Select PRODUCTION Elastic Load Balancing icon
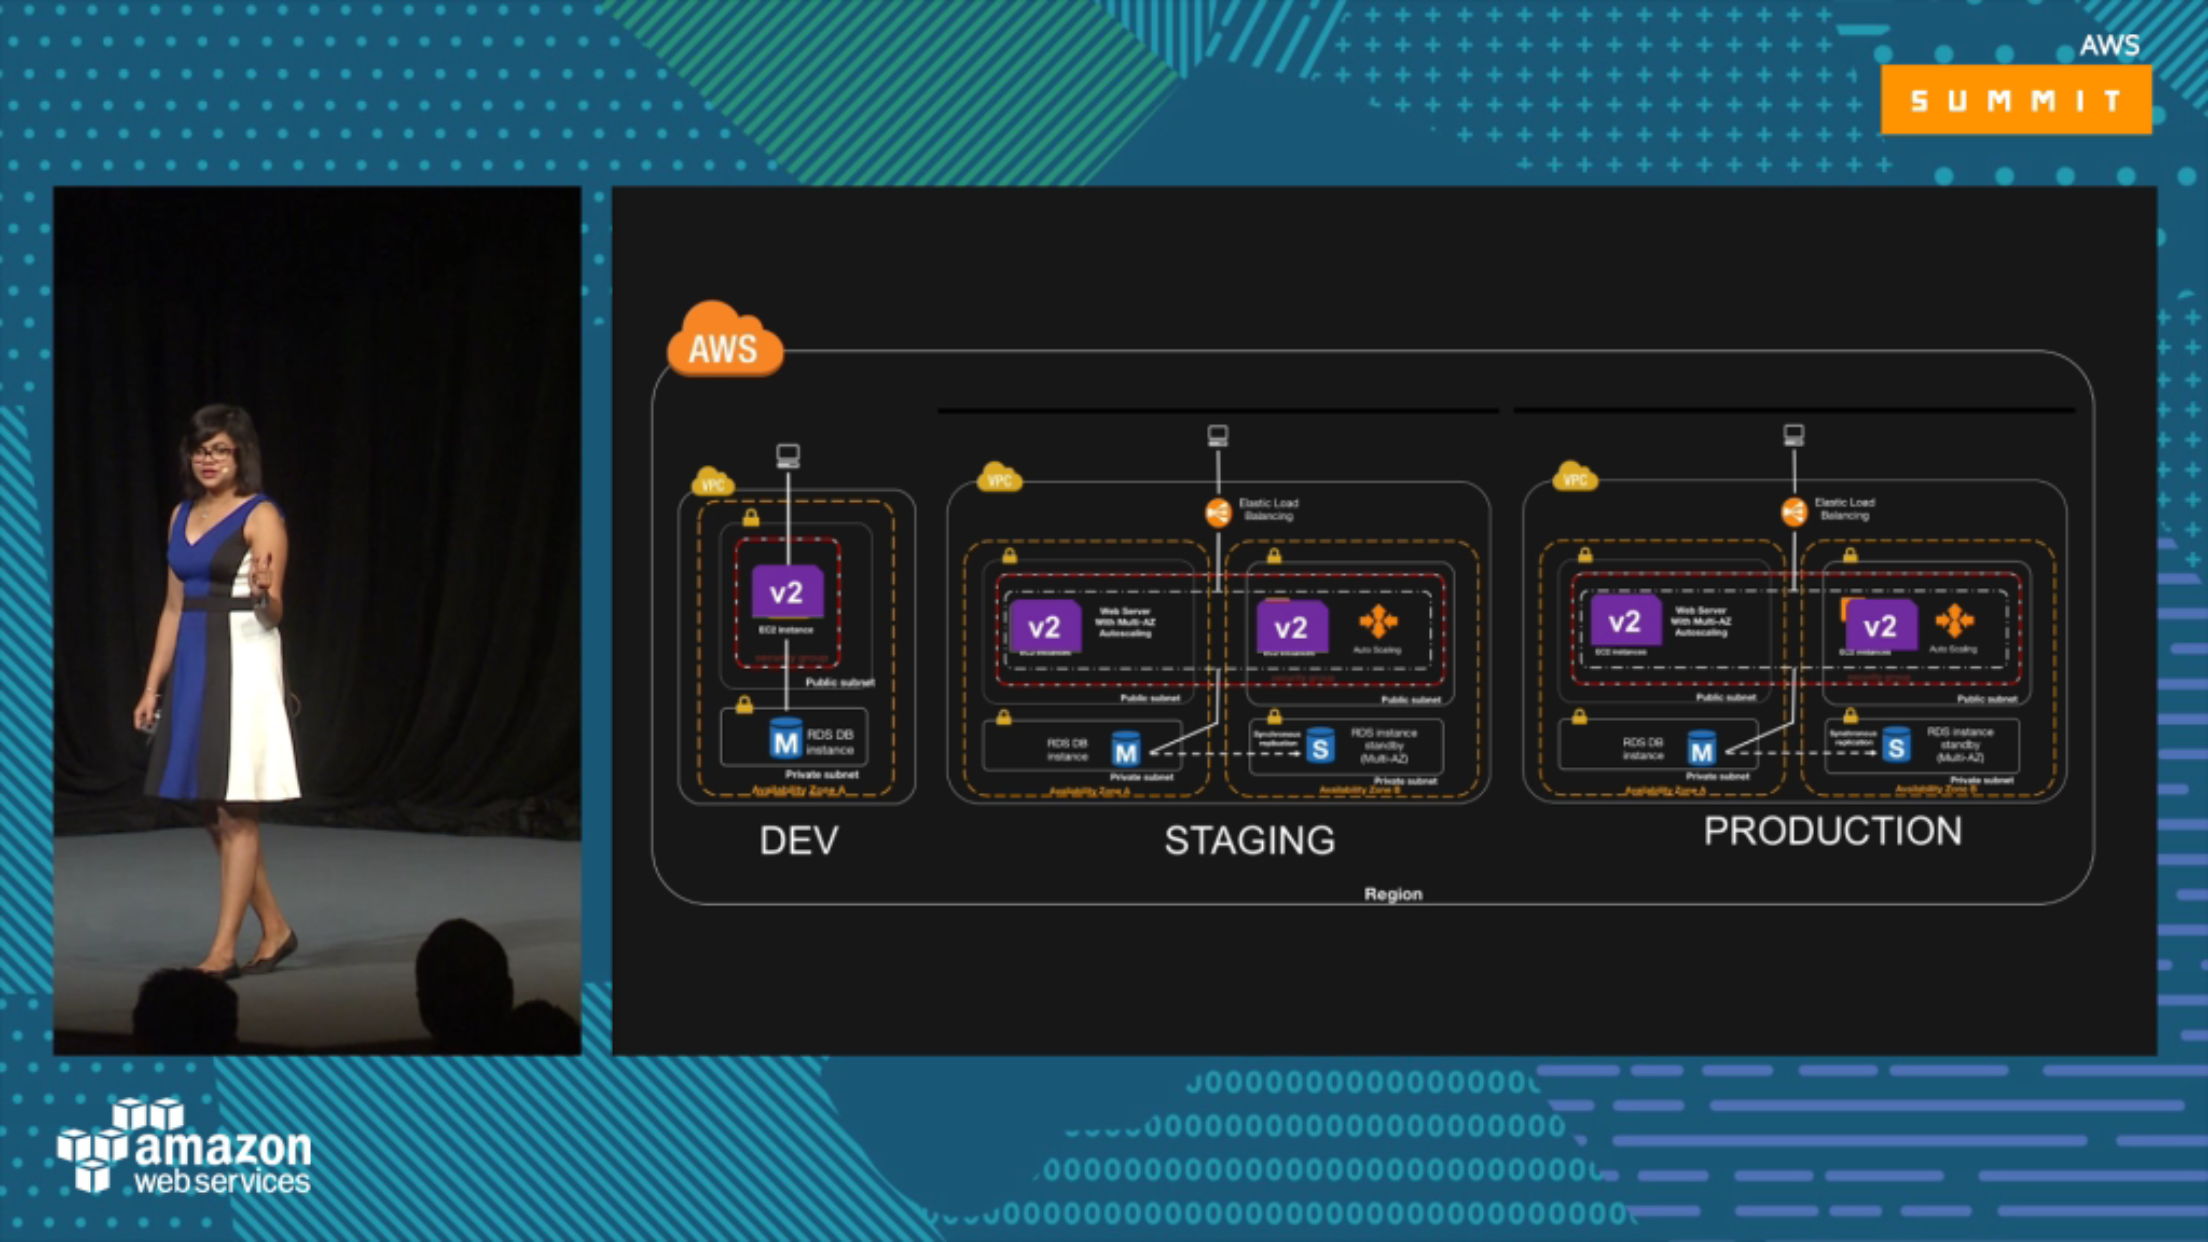 1794,512
